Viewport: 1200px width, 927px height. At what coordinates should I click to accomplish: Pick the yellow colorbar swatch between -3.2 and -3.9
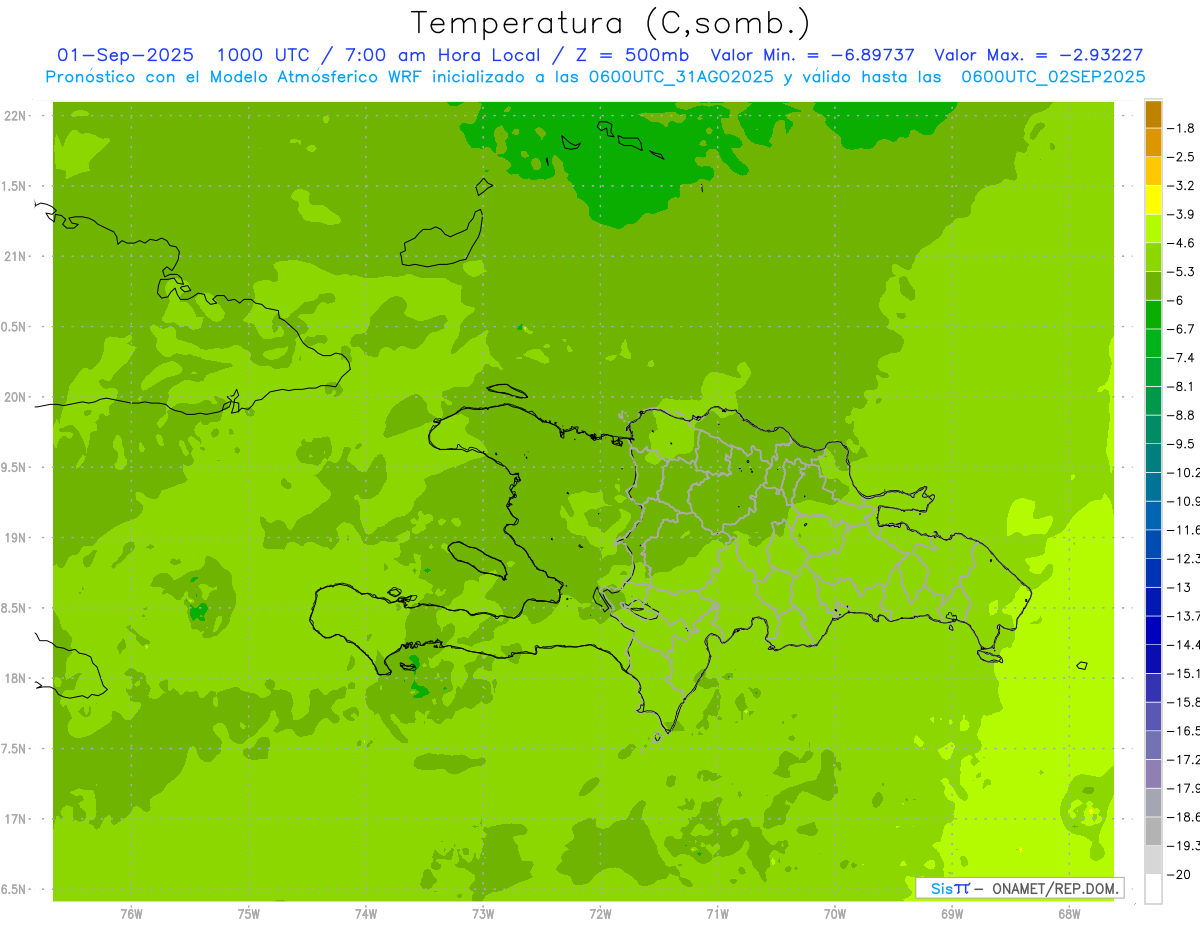click(1153, 200)
